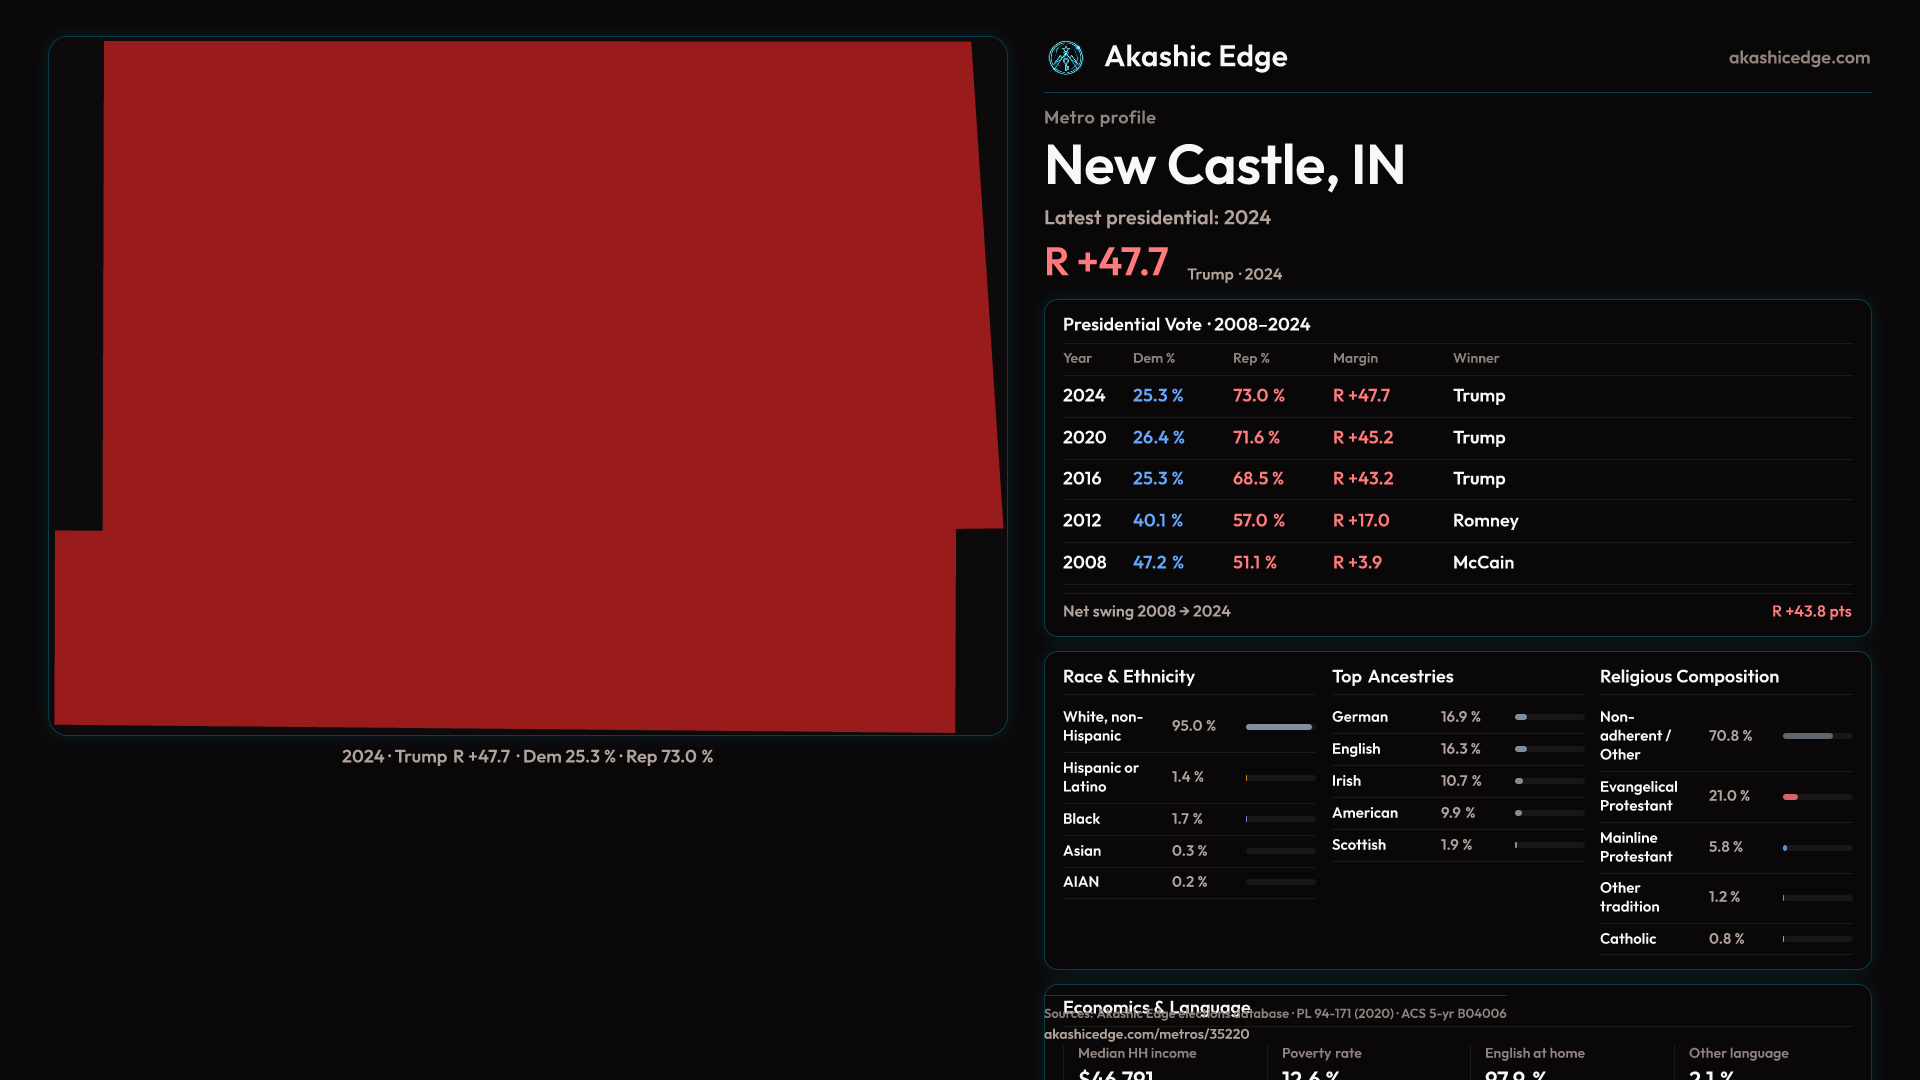This screenshot has width=1920, height=1080.
Task: Click the Religious Composition section heading
Action: (x=1688, y=677)
